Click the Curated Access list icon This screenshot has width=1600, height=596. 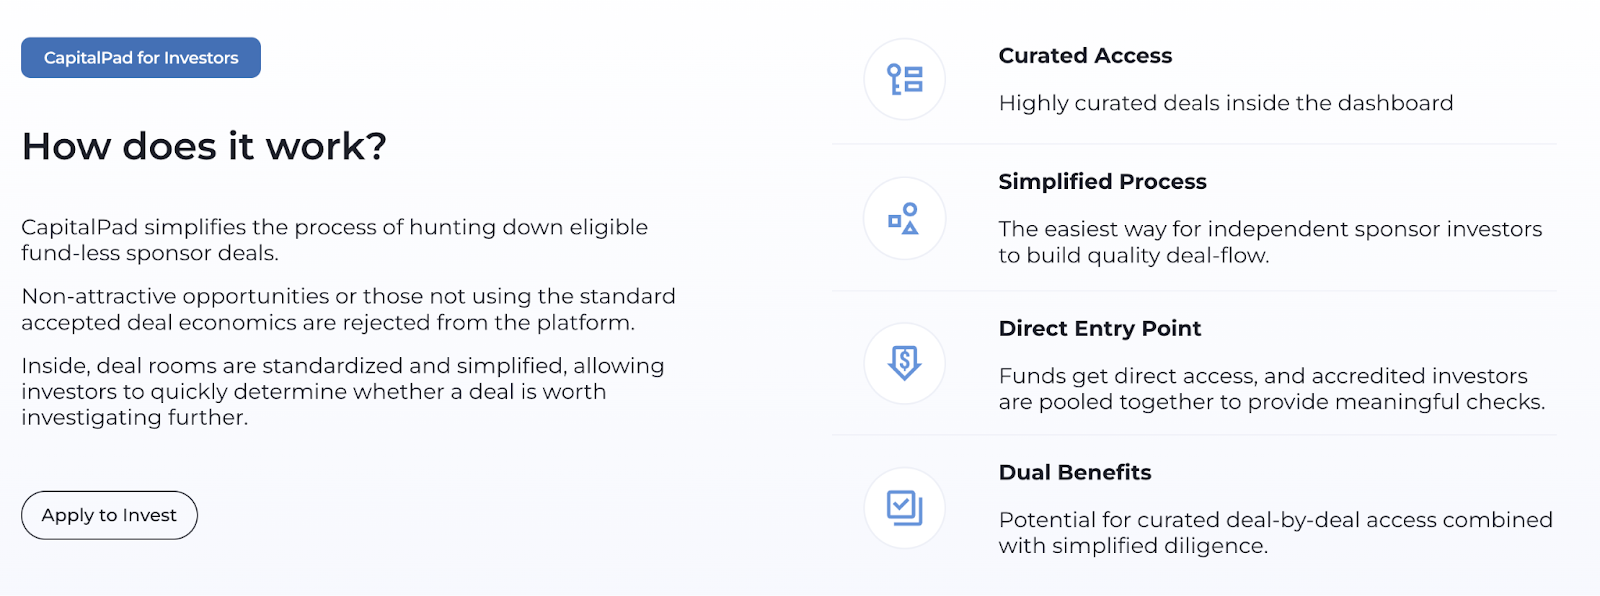904,79
